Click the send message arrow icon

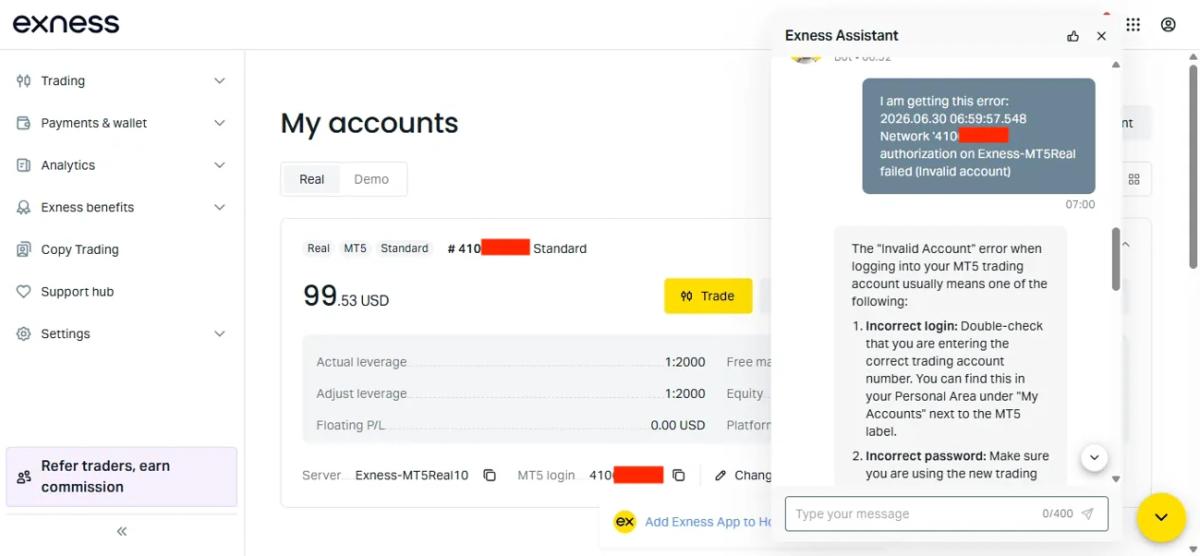(x=1088, y=514)
